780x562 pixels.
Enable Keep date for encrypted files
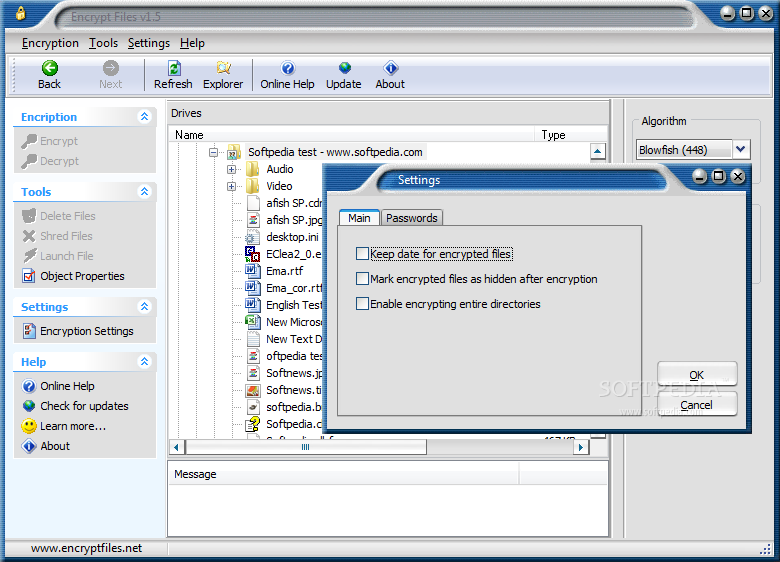362,254
